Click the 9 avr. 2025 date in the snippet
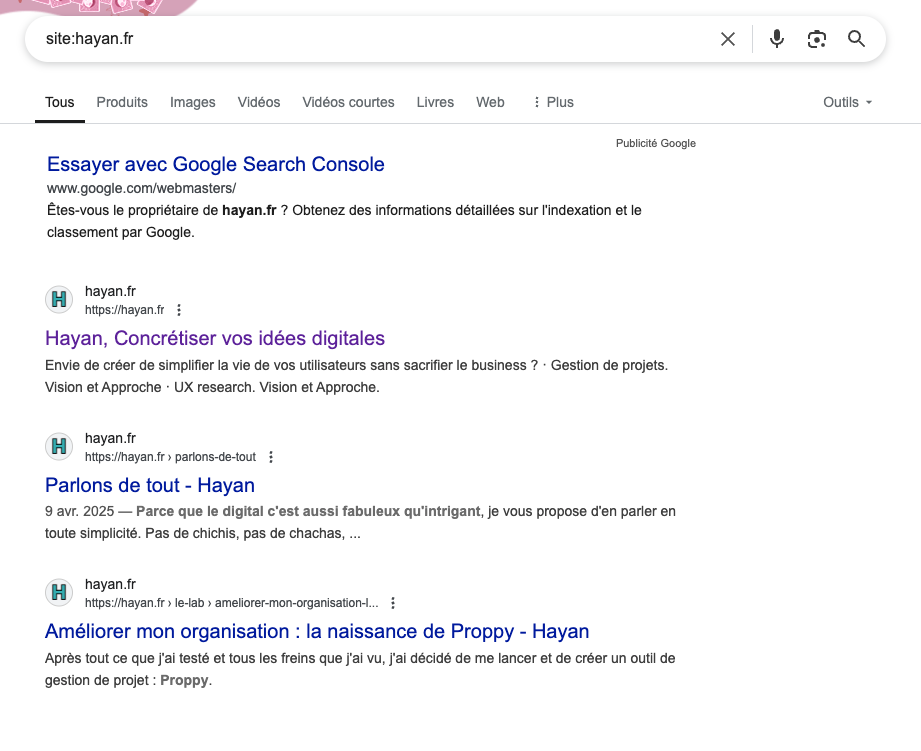This screenshot has height=751, width=921. click(x=79, y=511)
